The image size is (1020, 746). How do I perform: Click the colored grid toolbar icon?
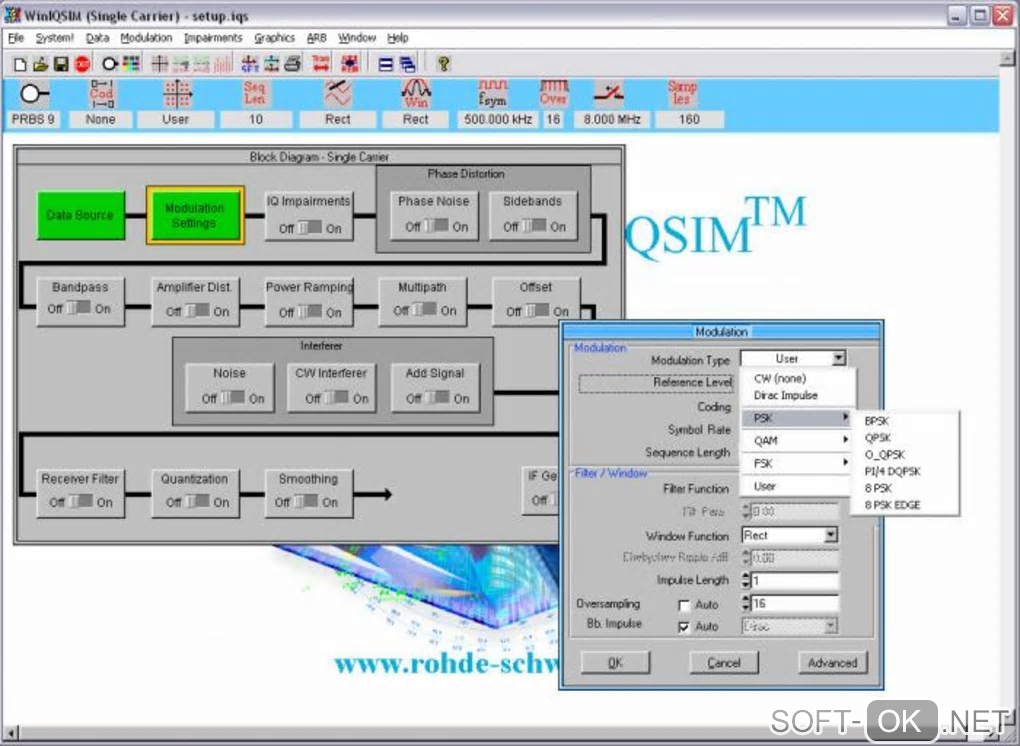pyautogui.click(x=131, y=64)
